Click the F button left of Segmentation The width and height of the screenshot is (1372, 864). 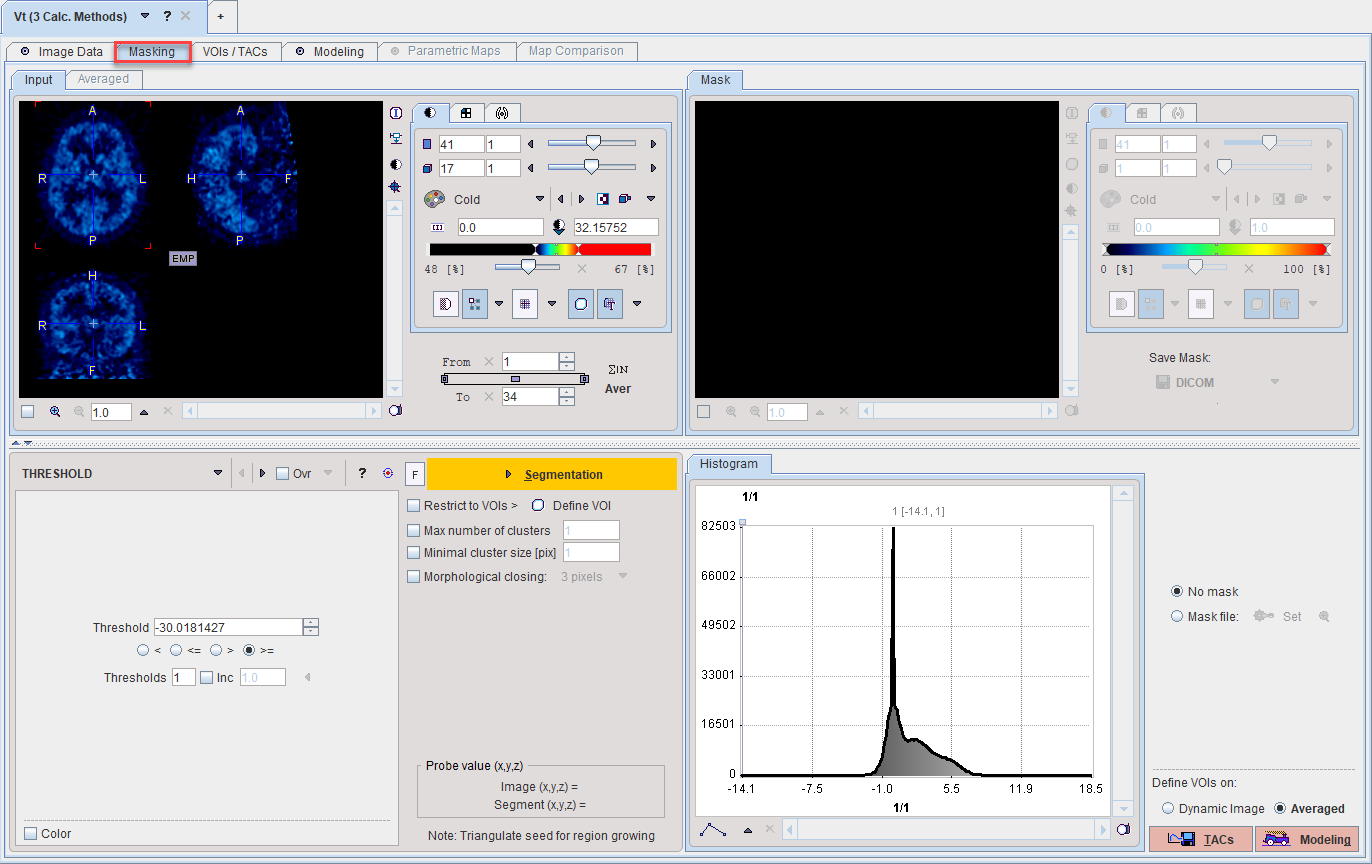414,474
